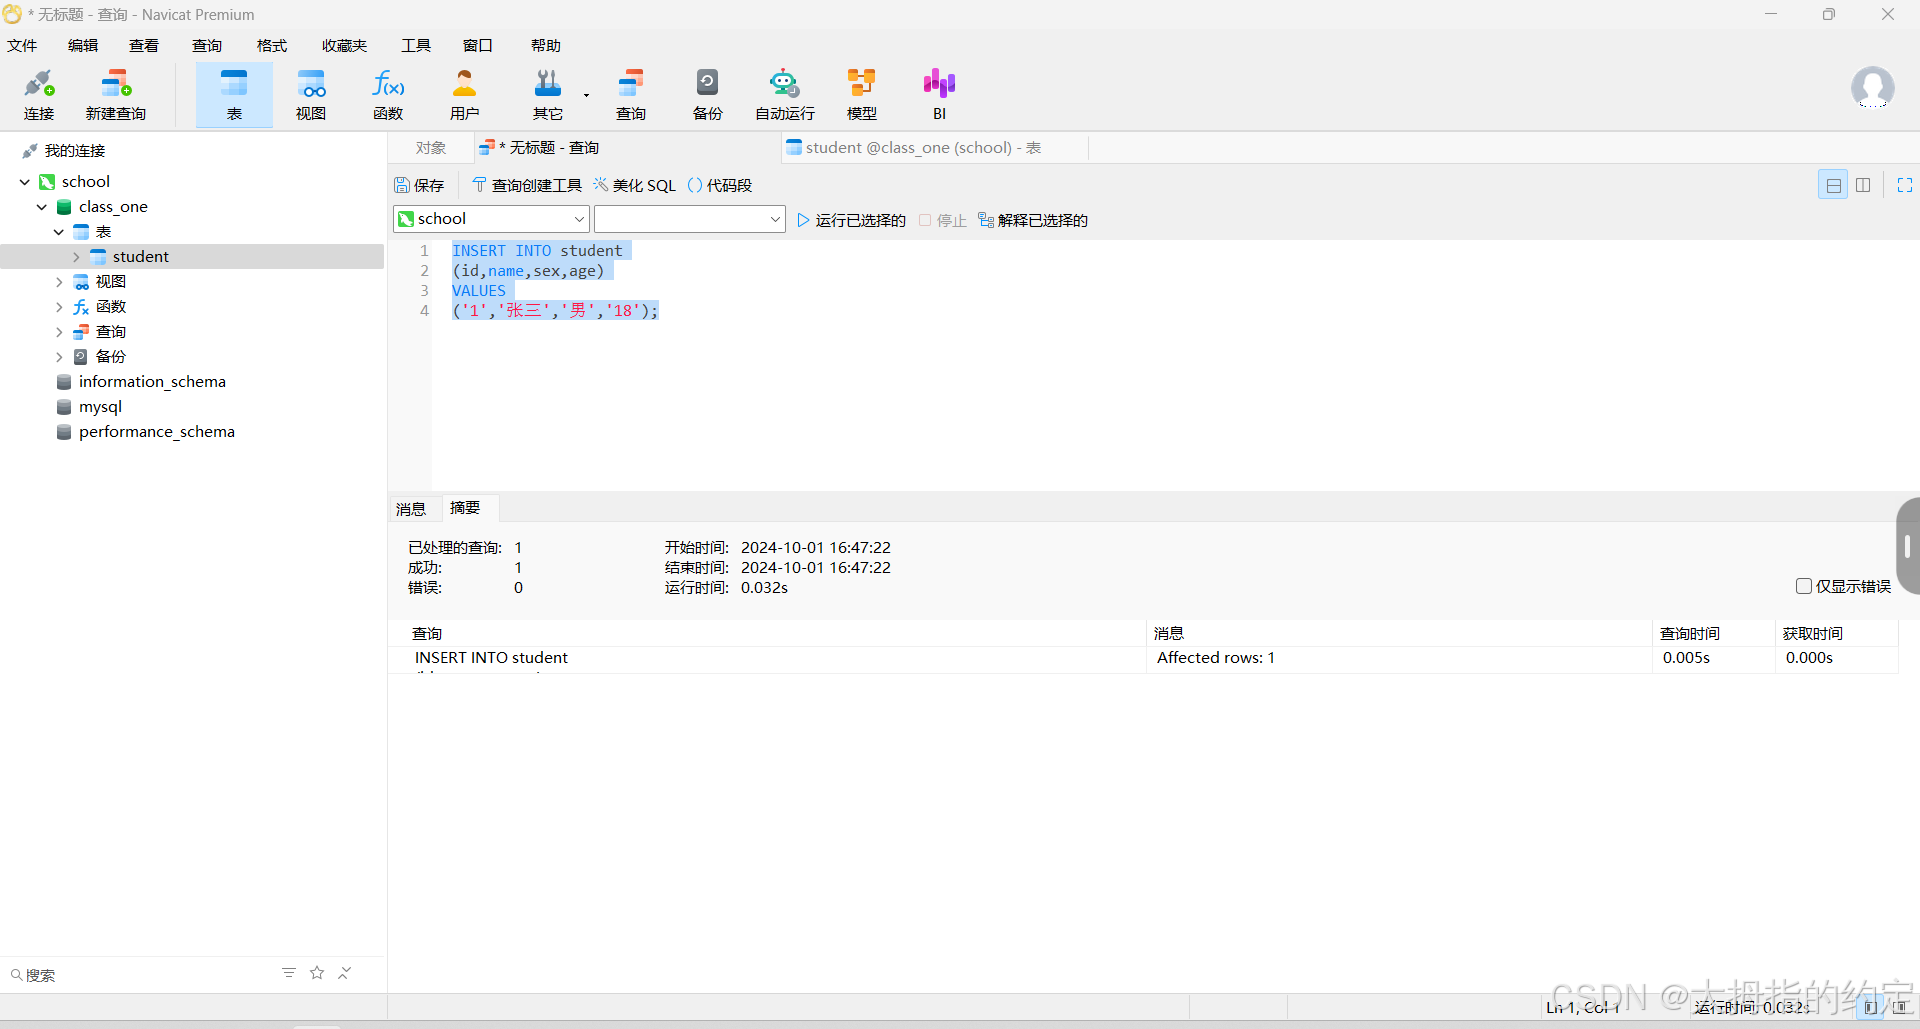The height and width of the screenshot is (1029, 1920).
Task: Click the 搜索 search field in the sidebar
Action: [x=140, y=975]
